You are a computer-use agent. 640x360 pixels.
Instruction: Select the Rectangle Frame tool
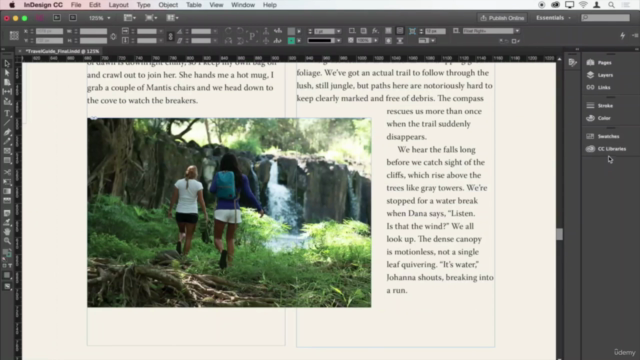coord(7,151)
